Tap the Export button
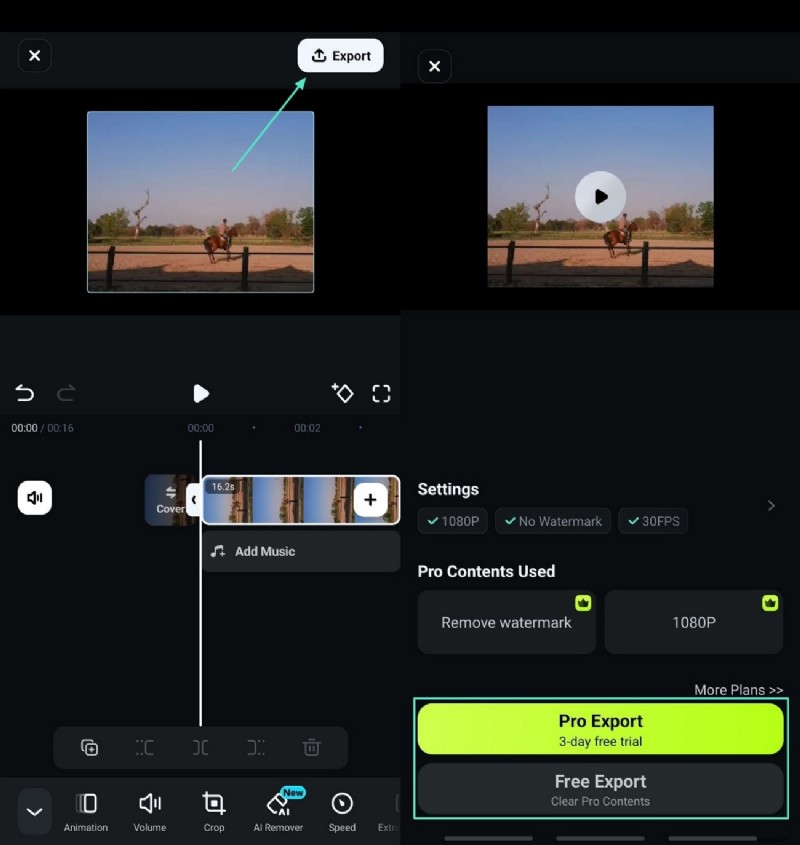 pos(340,56)
